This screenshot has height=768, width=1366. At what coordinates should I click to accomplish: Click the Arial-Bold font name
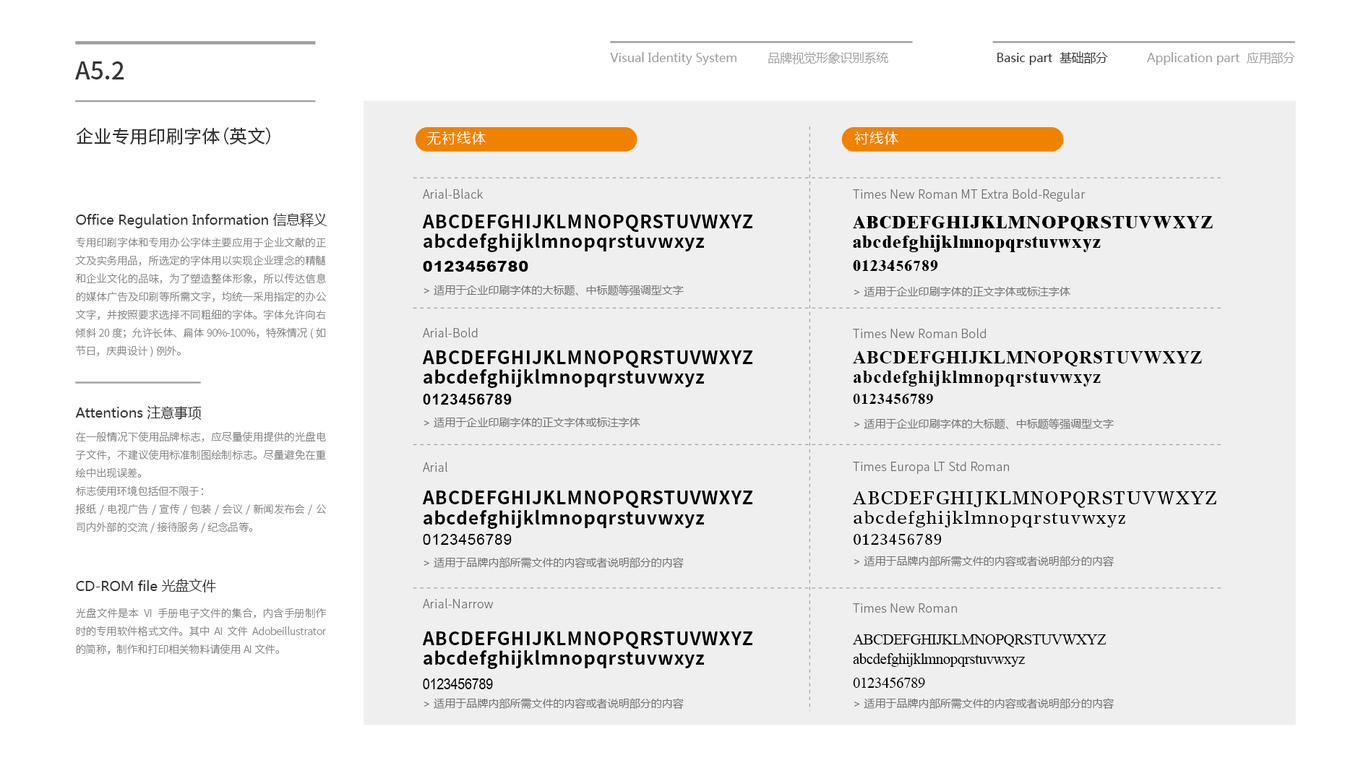tap(450, 333)
